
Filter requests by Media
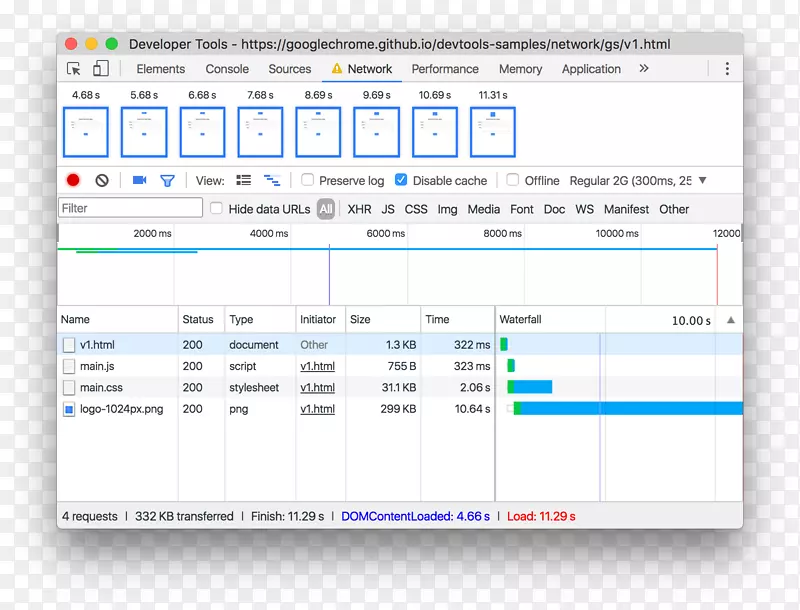pos(484,209)
